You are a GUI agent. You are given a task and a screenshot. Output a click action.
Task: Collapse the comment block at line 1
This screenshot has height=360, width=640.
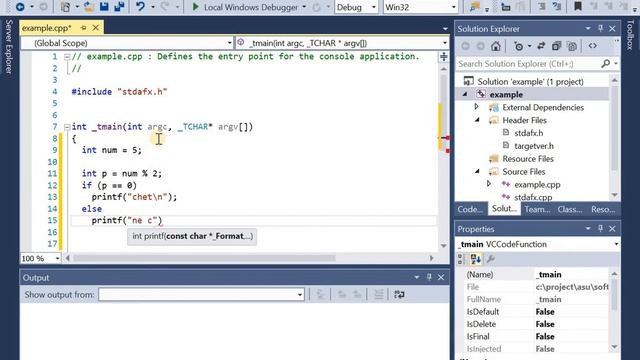(67, 57)
